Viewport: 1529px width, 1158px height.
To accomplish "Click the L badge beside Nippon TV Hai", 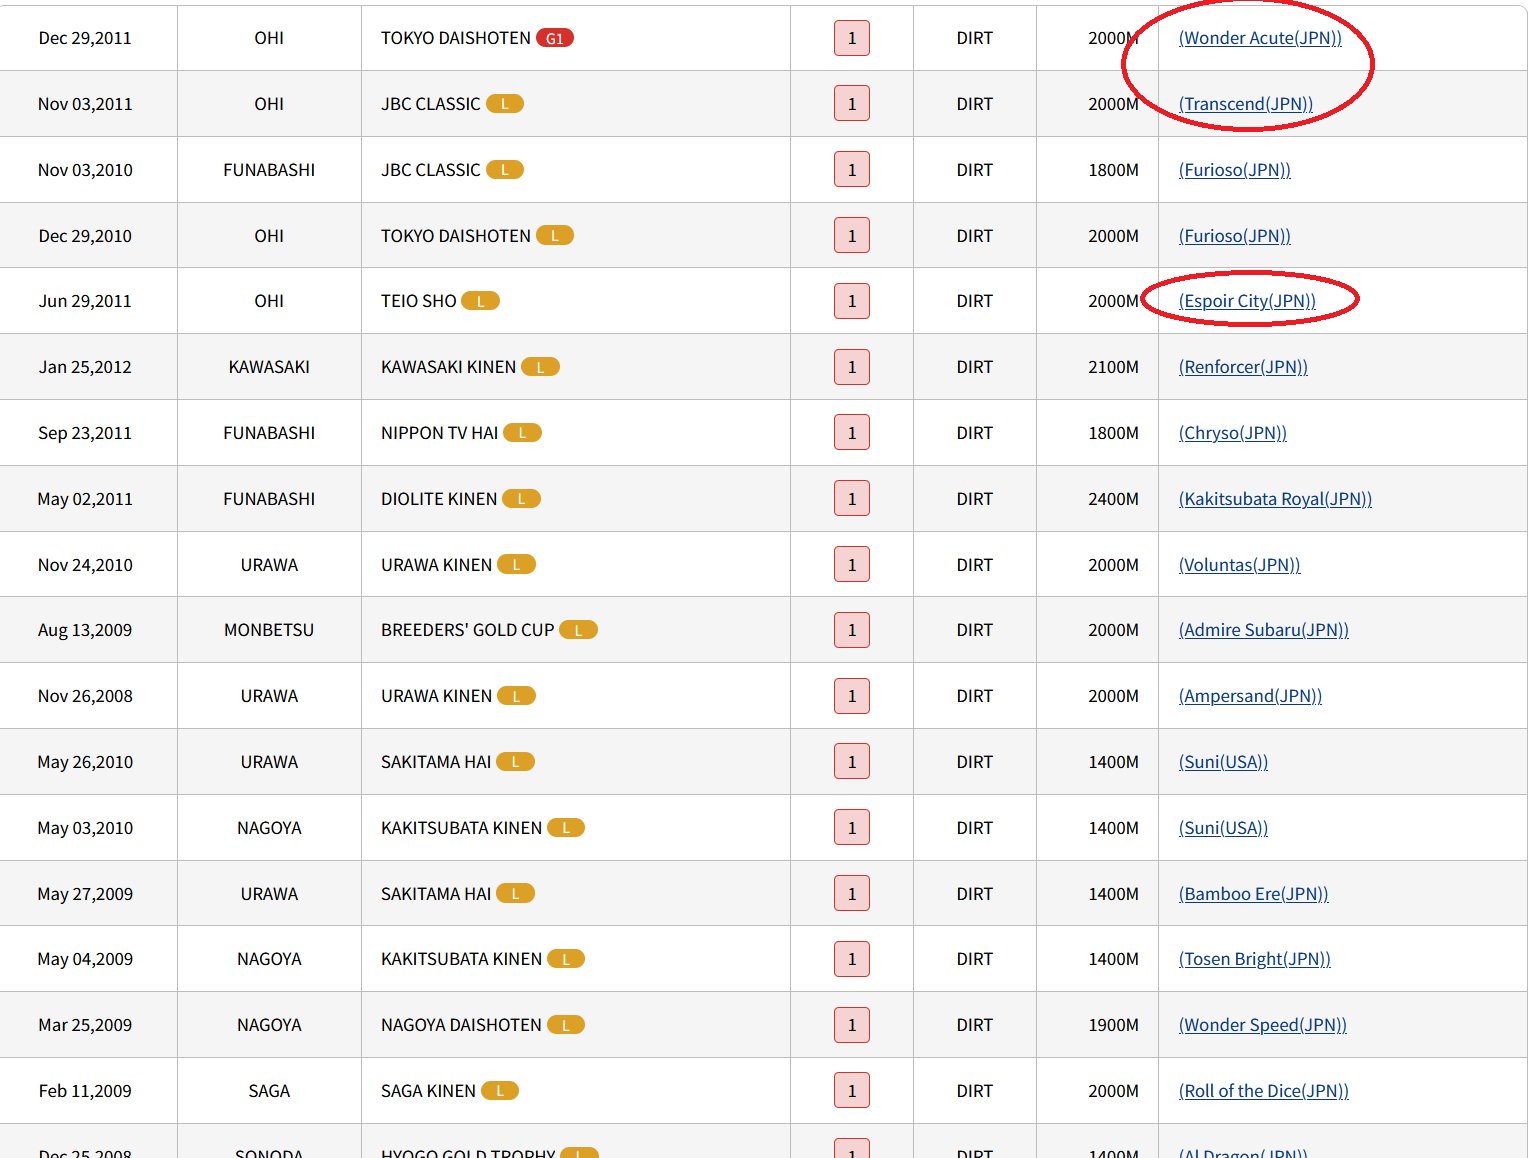I will pos(522,433).
